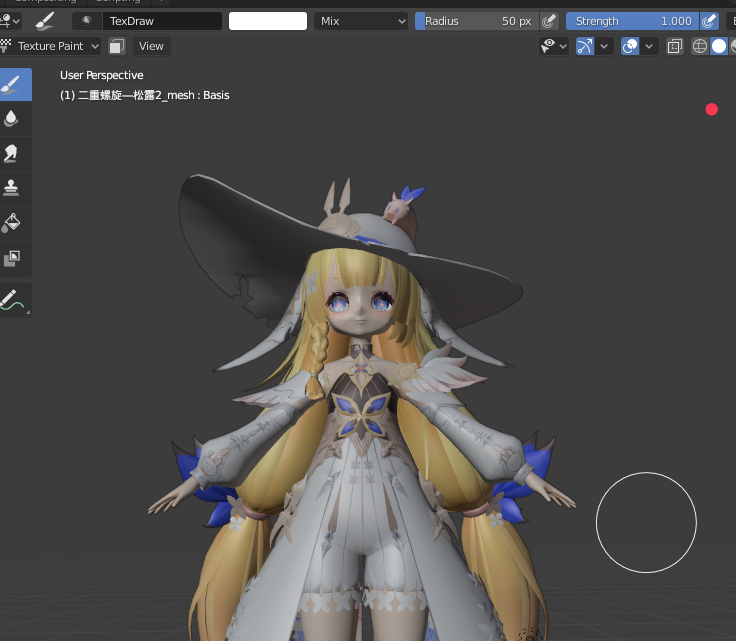
Task: Open the TexDraw brush thumbnail picker
Action: 86,21
